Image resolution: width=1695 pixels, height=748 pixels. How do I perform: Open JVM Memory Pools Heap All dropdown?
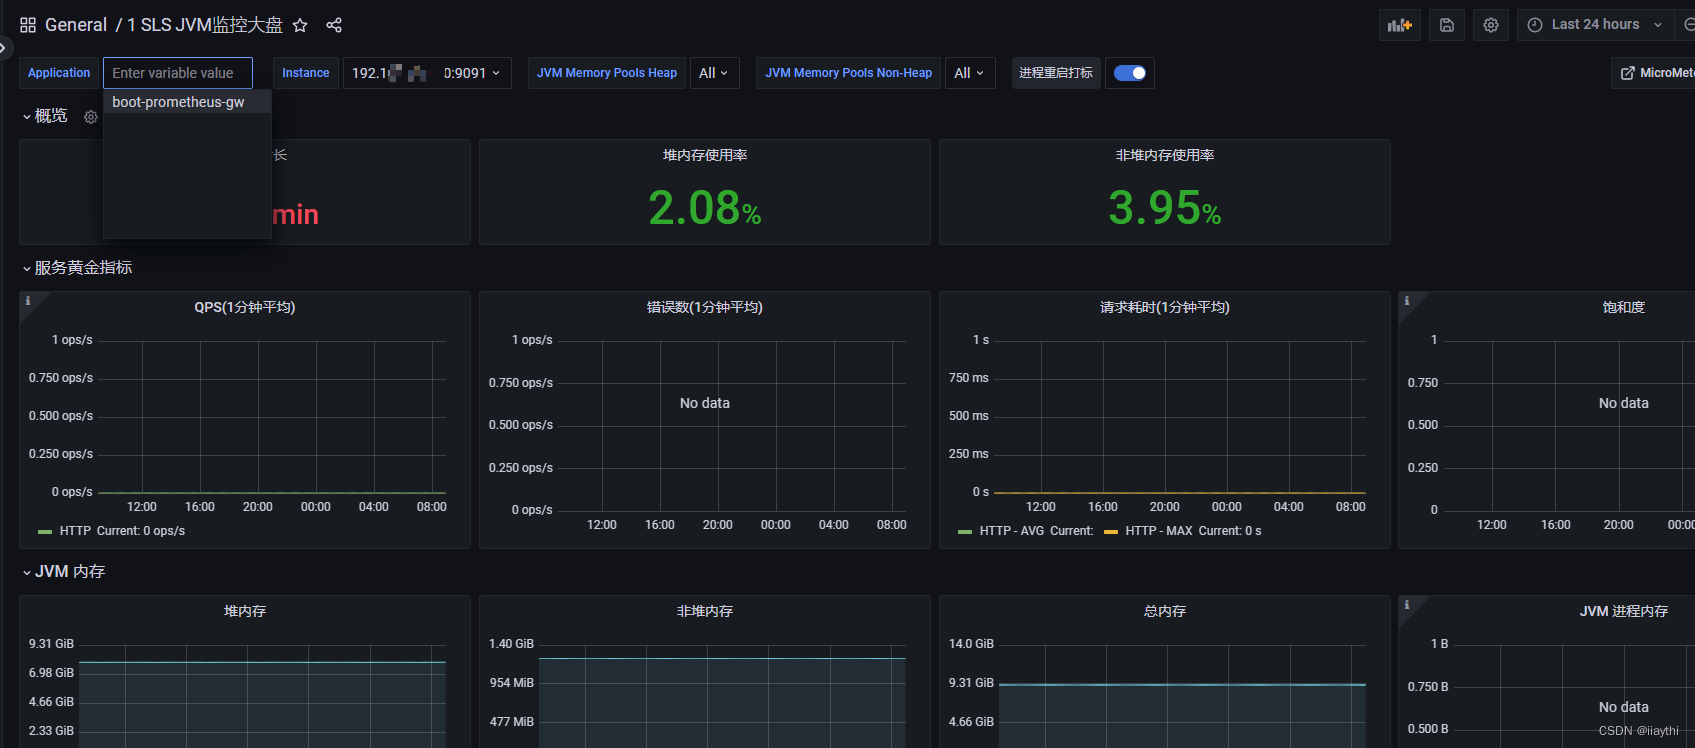(713, 73)
